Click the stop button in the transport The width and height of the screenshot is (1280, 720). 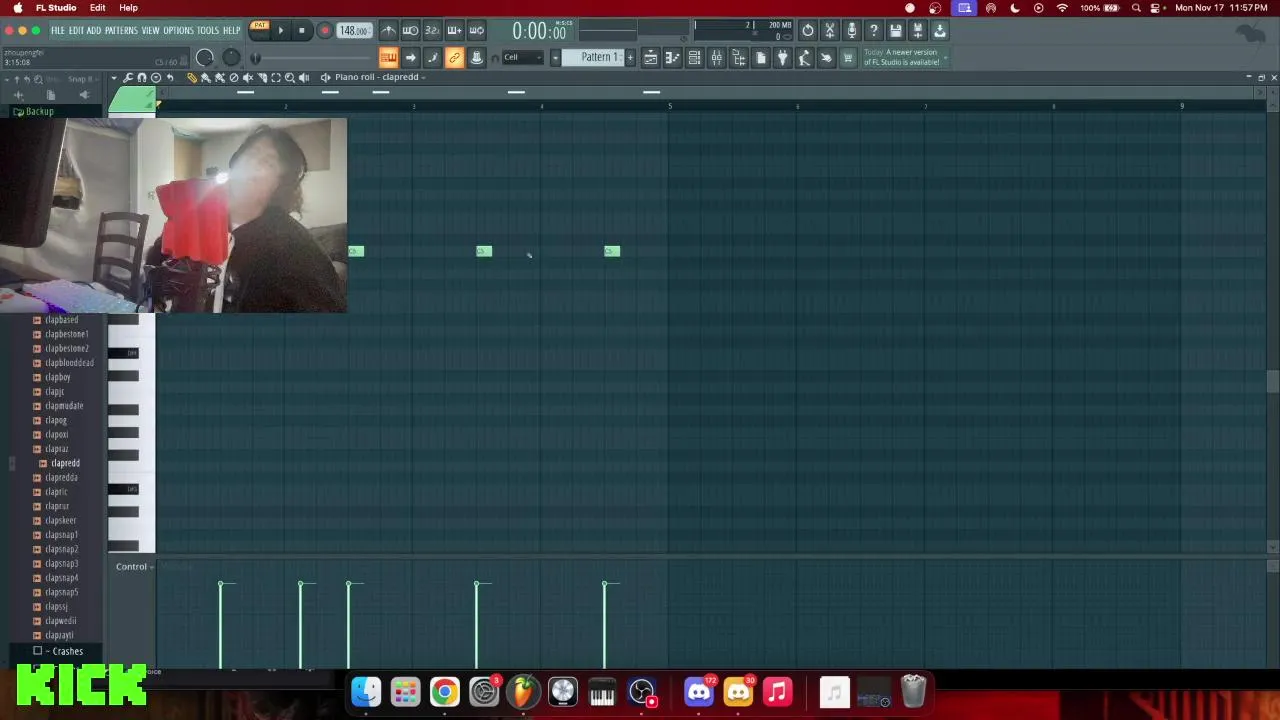302,30
